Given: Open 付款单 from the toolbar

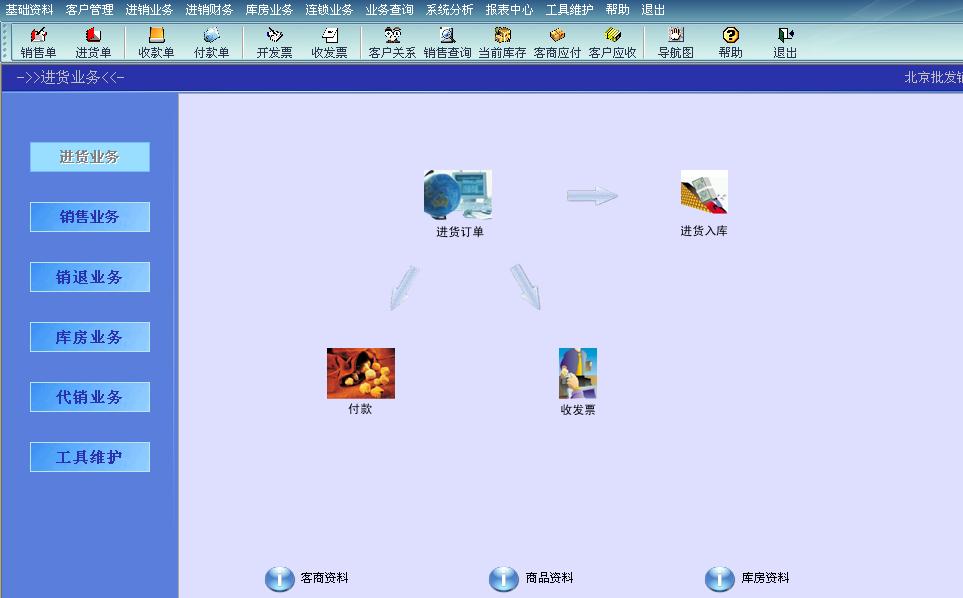Looking at the screenshot, I should pyautogui.click(x=211, y=42).
